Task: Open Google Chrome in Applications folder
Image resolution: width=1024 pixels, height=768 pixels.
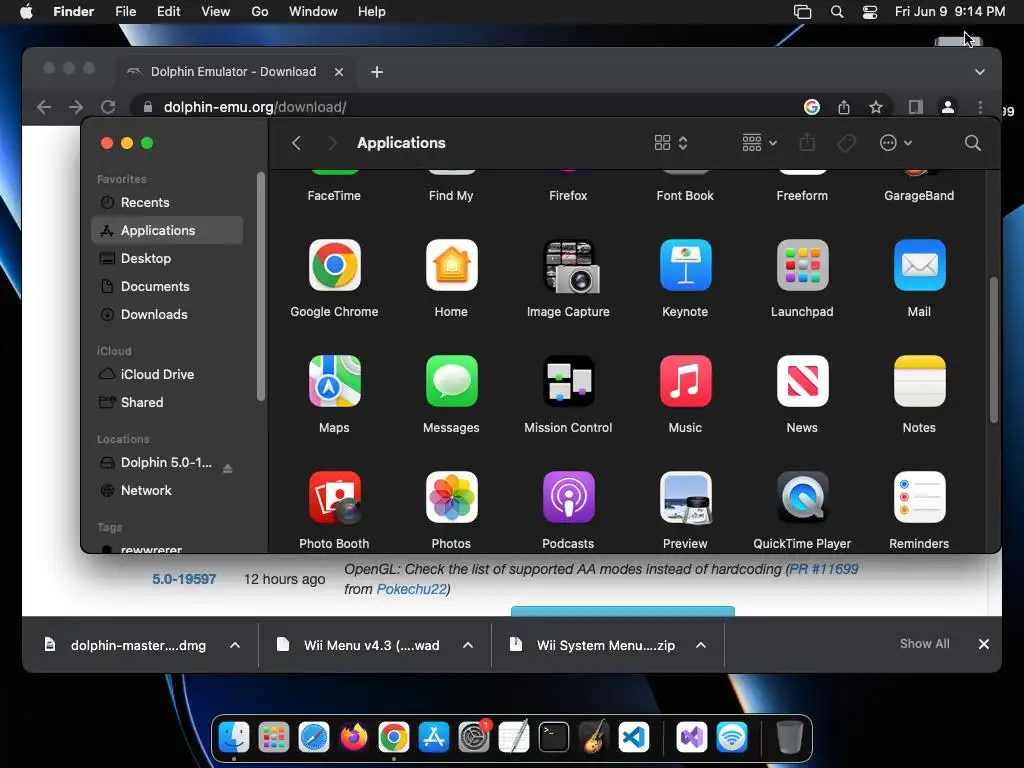Action: click(x=334, y=265)
